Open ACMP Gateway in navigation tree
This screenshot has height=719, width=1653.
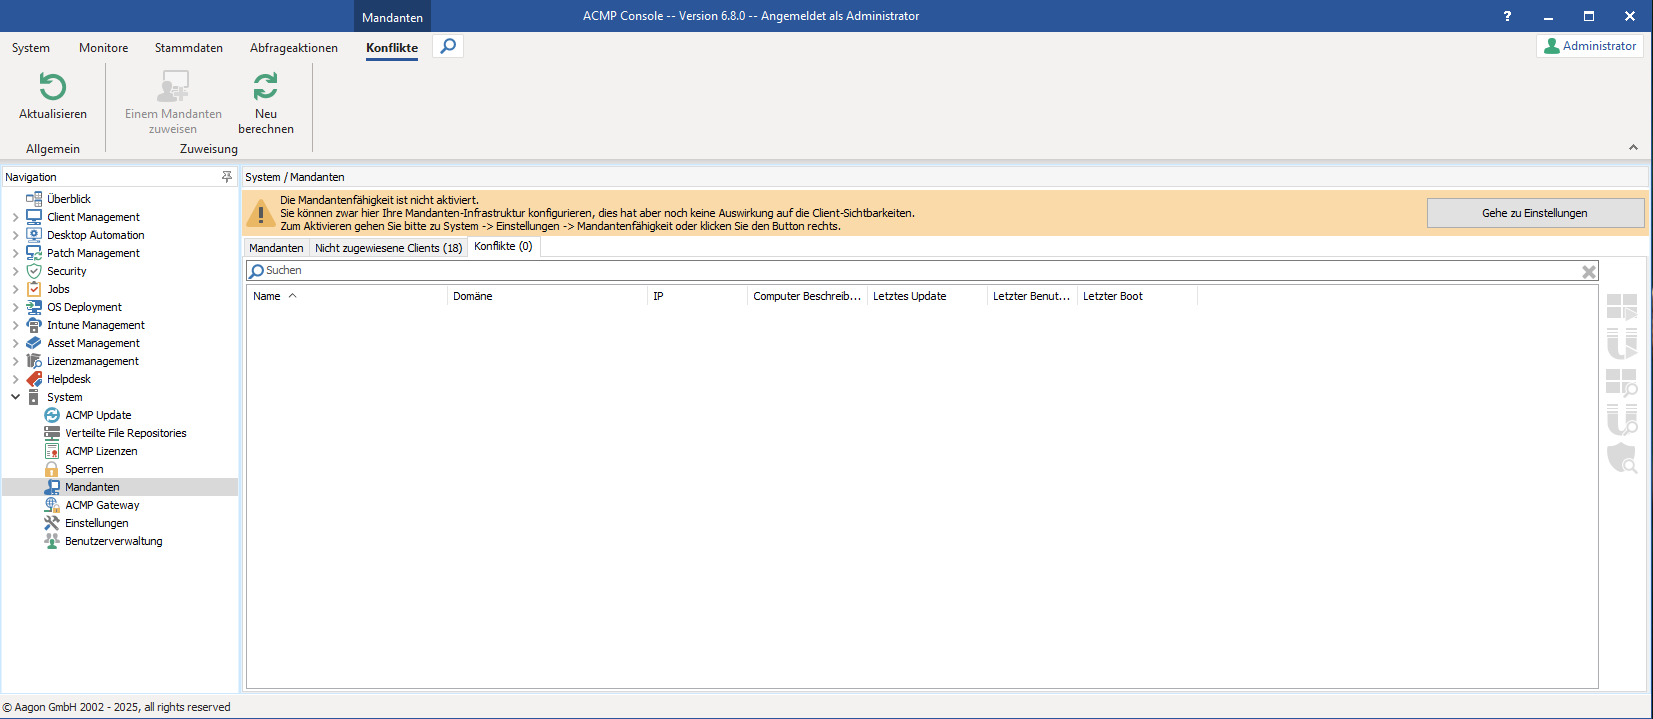[102, 505]
